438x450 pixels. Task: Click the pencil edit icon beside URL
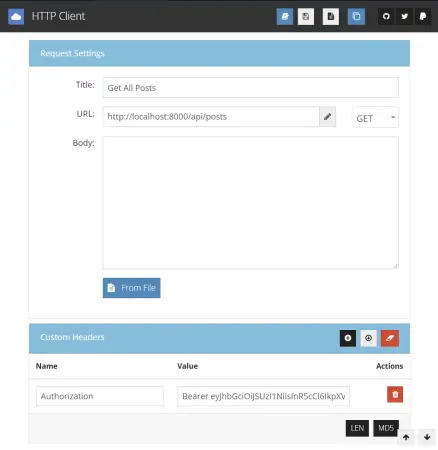[327, 117]
